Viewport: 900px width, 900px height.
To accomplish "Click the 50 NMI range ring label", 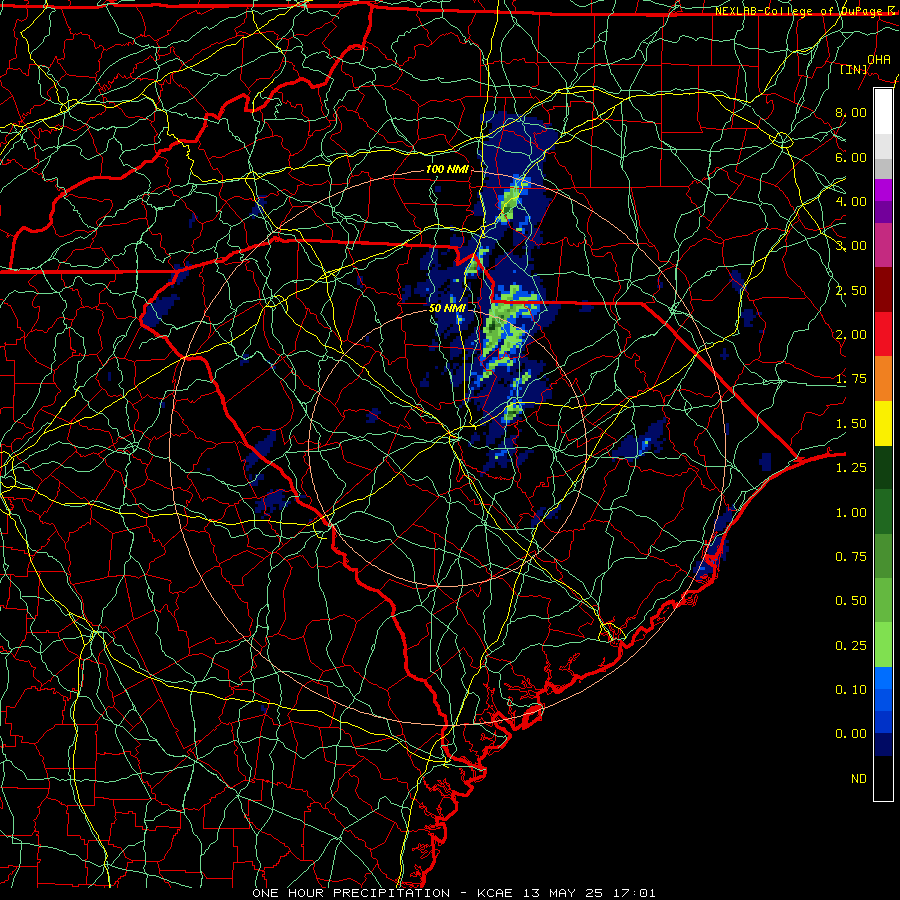I will coord(447,308).
